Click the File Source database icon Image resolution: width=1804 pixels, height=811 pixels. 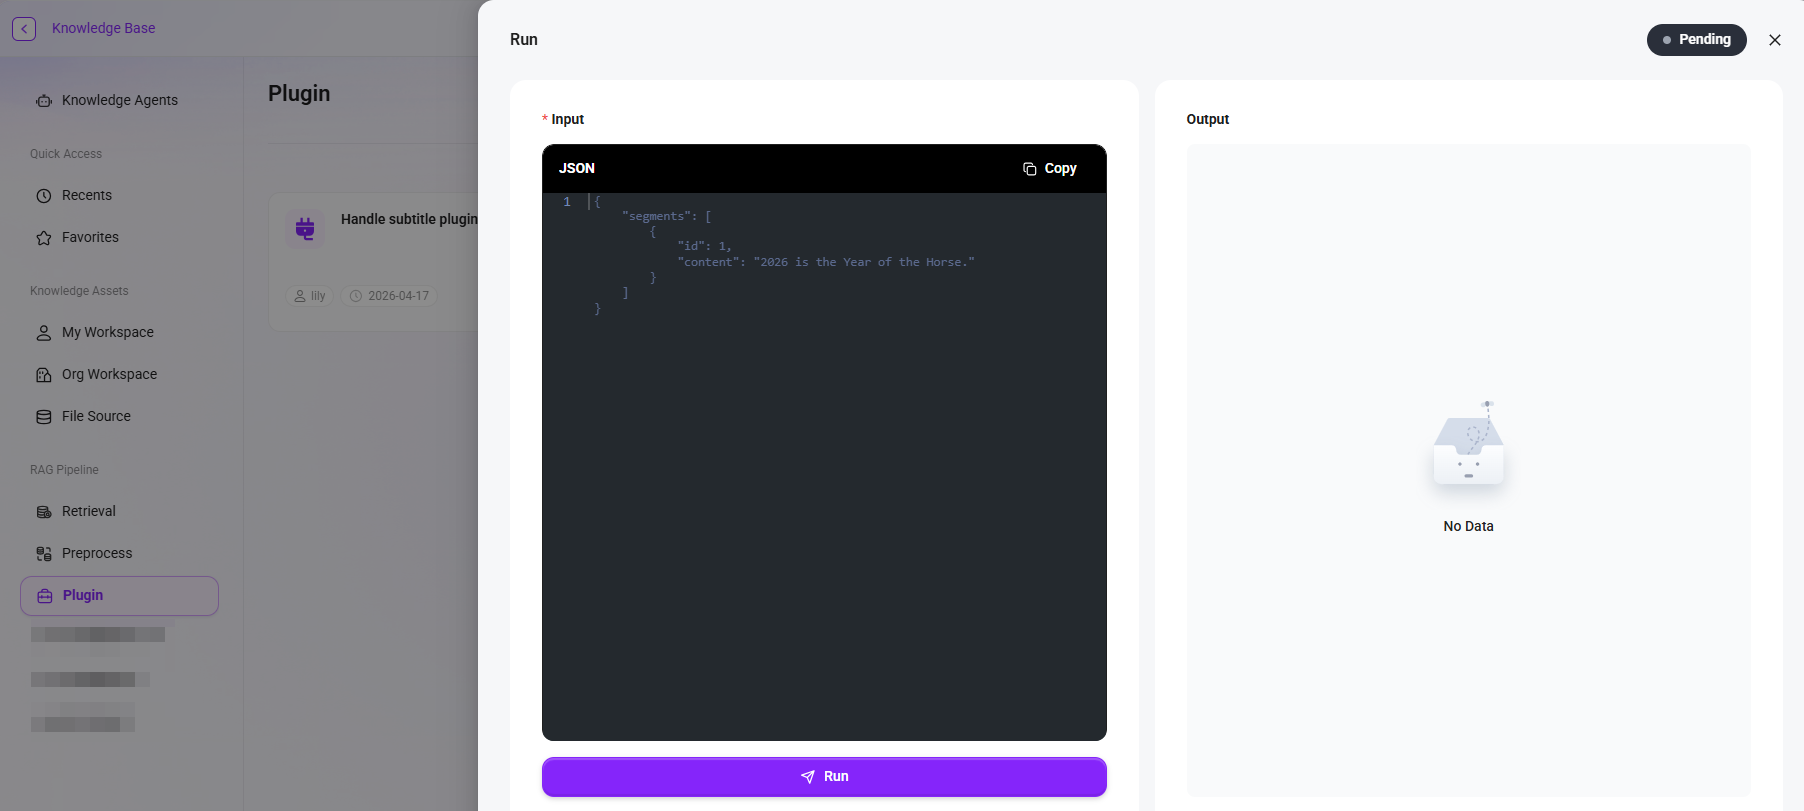coord(44,417)
